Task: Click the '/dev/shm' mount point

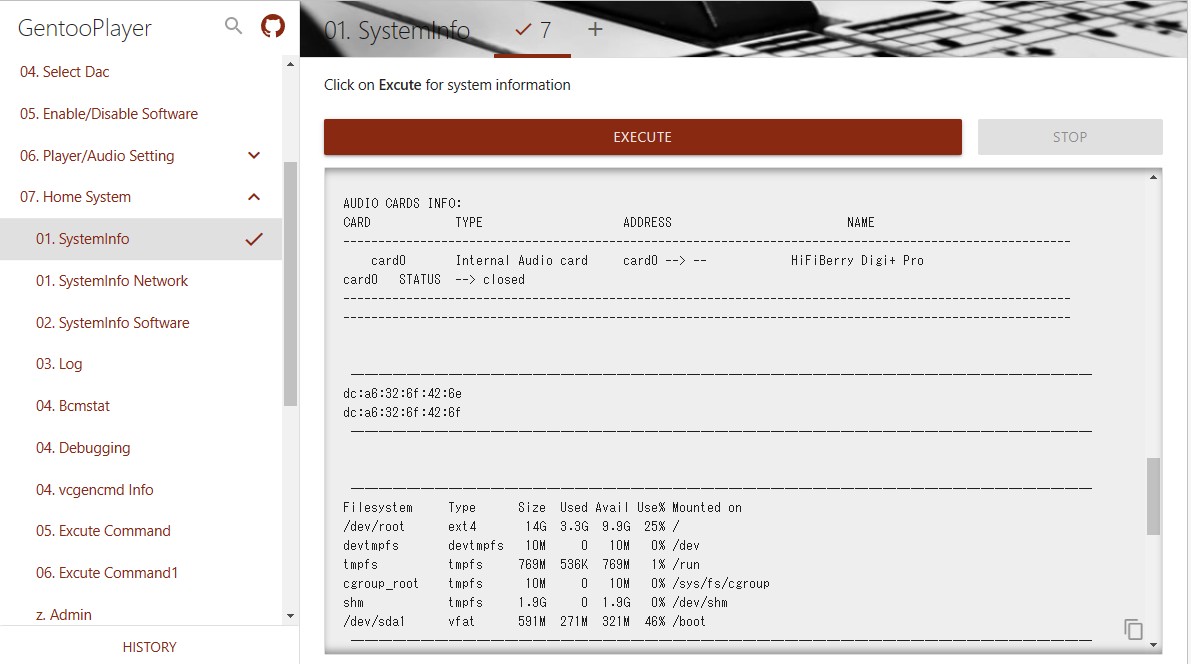Action: (x=700, y=602)
